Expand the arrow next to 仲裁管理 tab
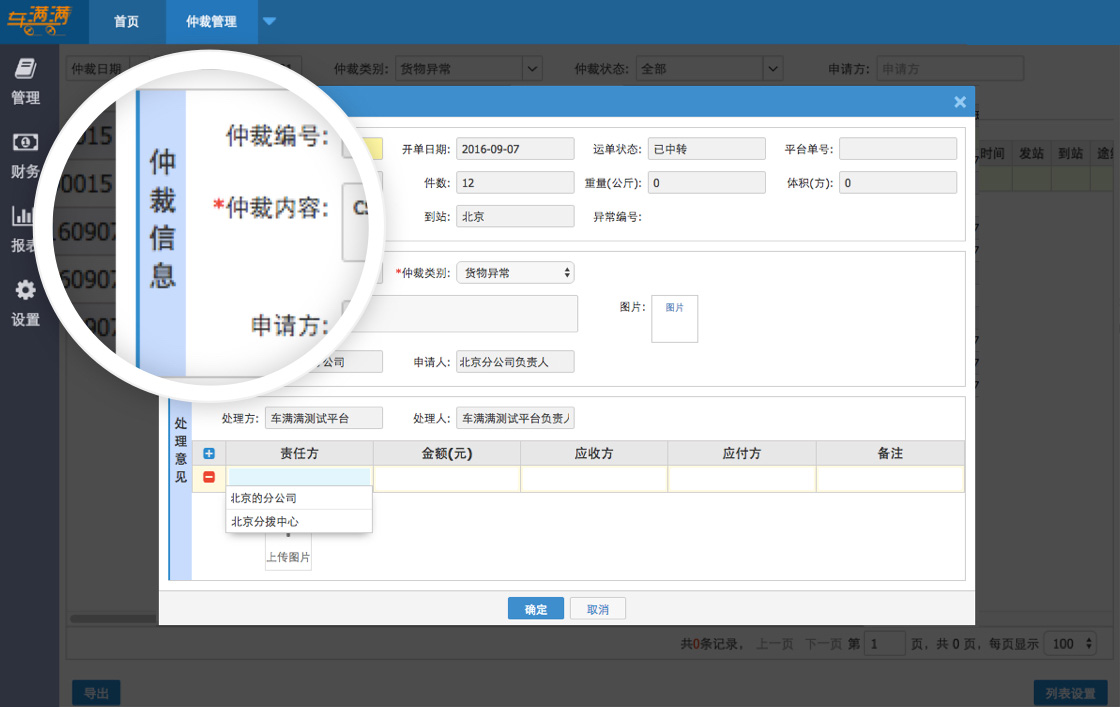 point(269,21)
